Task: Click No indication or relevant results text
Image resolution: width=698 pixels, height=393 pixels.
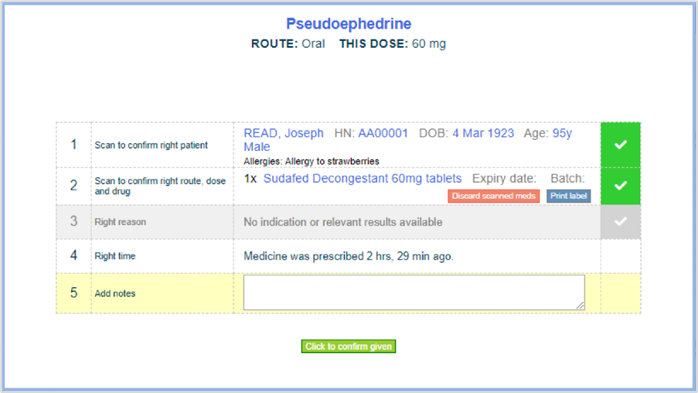Action: pos(343,222)
